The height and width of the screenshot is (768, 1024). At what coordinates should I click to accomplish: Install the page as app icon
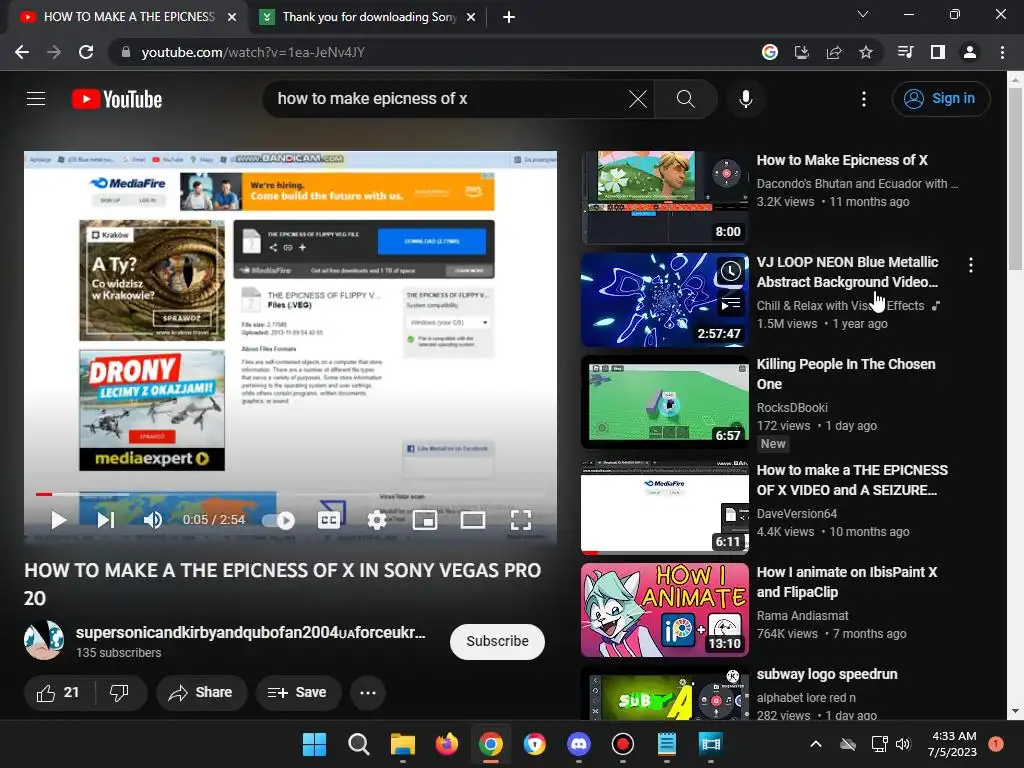pyautogui.click(x=802, y=52)
